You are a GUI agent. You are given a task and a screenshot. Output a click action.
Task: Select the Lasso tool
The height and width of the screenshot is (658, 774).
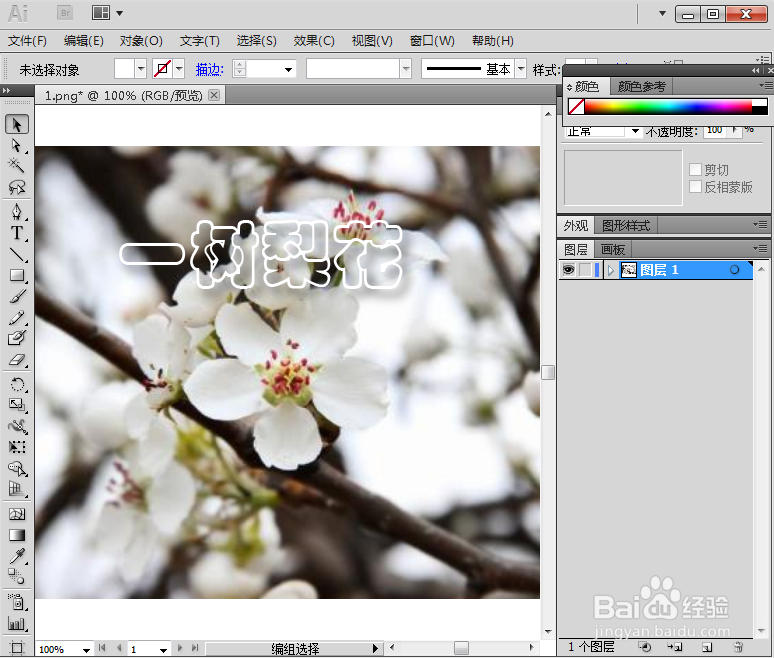(17, 187)
